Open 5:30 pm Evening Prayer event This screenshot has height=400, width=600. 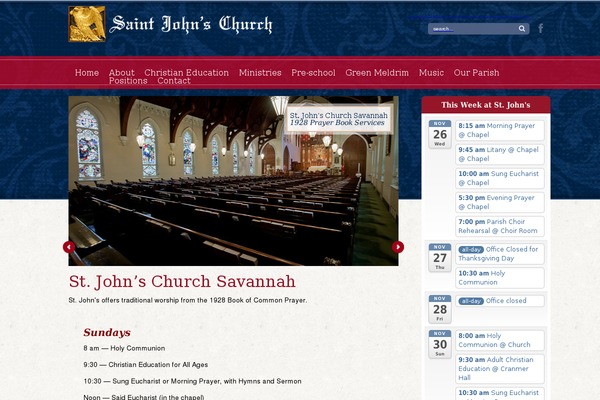pyautogui.click(x=499, y=202)
